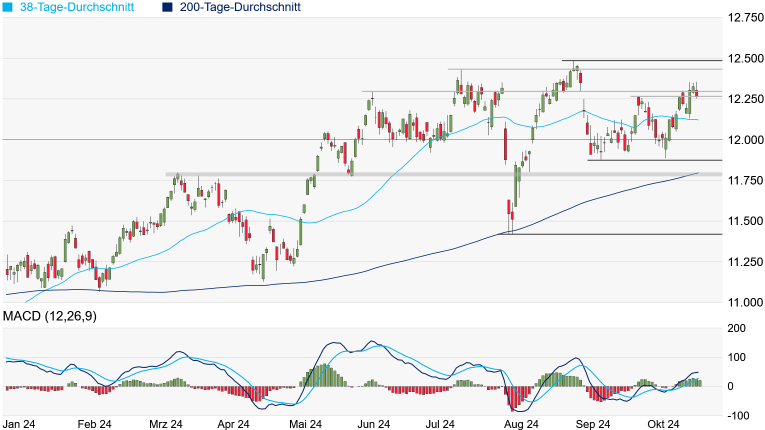Click the Jul 24 date label
The width and height of the screenshot is (765, 430).
(450, 424)
